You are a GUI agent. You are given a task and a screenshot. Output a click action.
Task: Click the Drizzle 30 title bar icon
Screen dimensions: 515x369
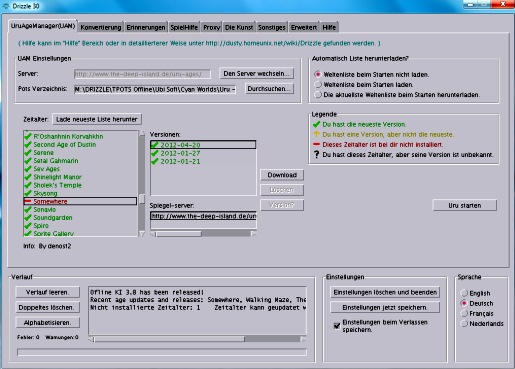(5, 6)
